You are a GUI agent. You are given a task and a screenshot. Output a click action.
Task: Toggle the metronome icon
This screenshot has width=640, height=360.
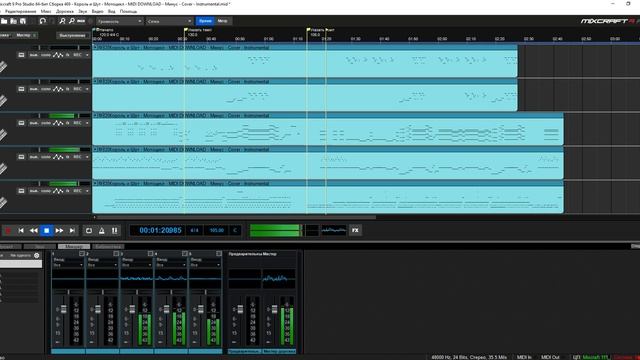click(102, 231)
